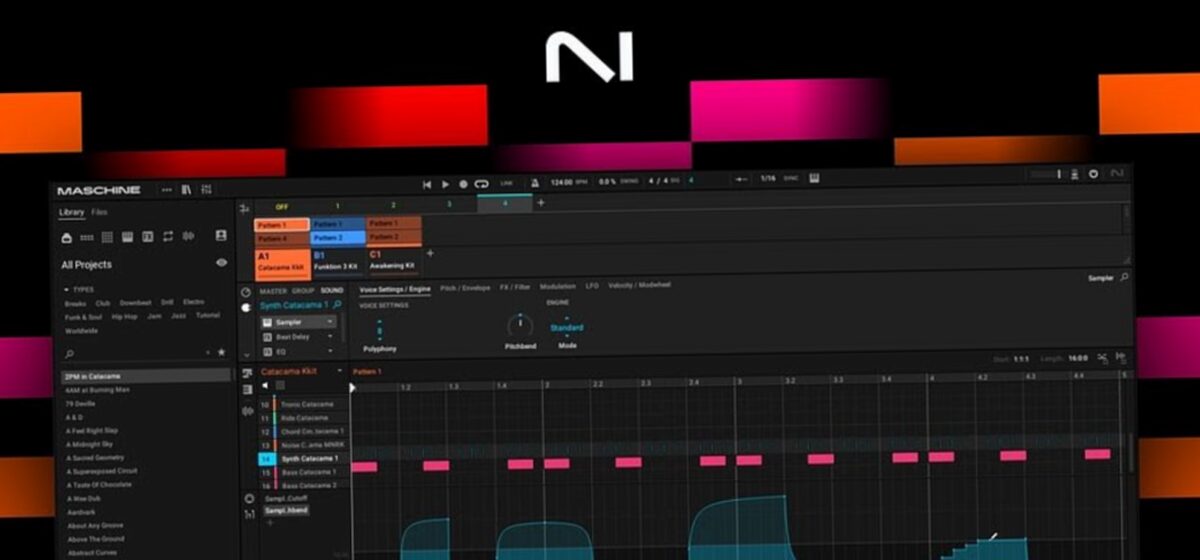Screen dimensions: 1200x560
Task: Switch to the GROUP tab
Action: pos(302,291)
